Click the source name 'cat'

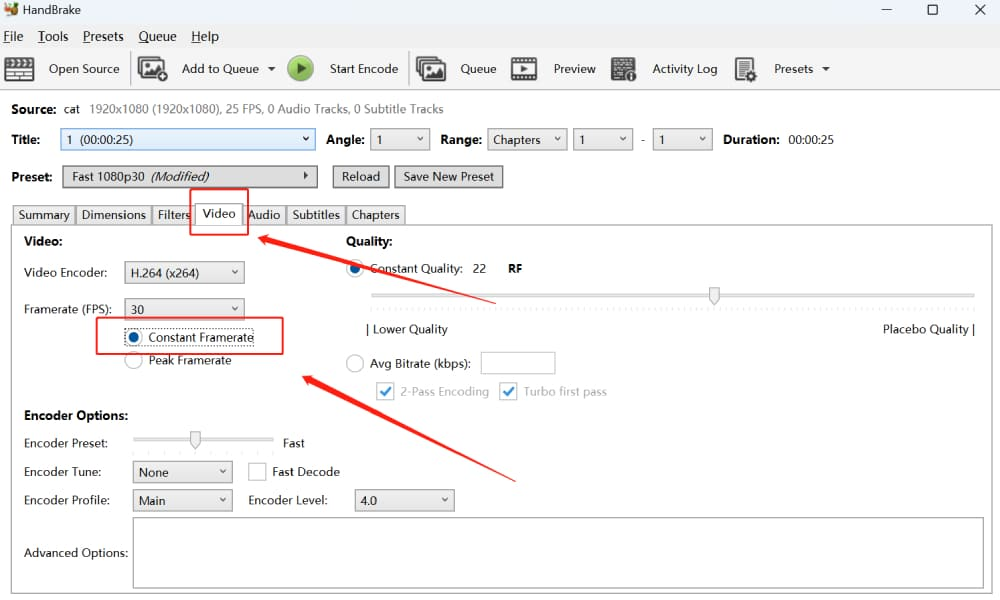(71, 109)
